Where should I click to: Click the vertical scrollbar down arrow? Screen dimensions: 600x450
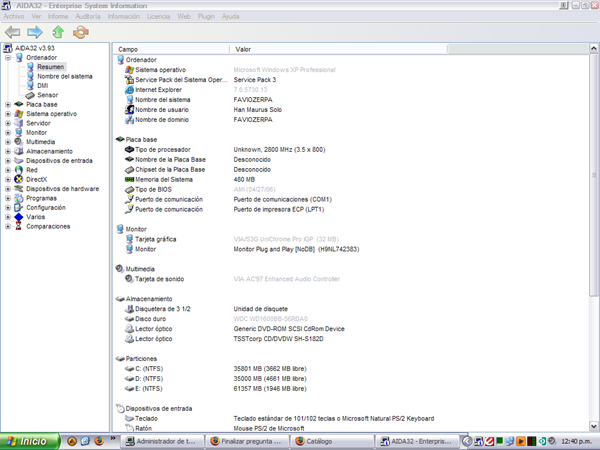pos(593,426)
